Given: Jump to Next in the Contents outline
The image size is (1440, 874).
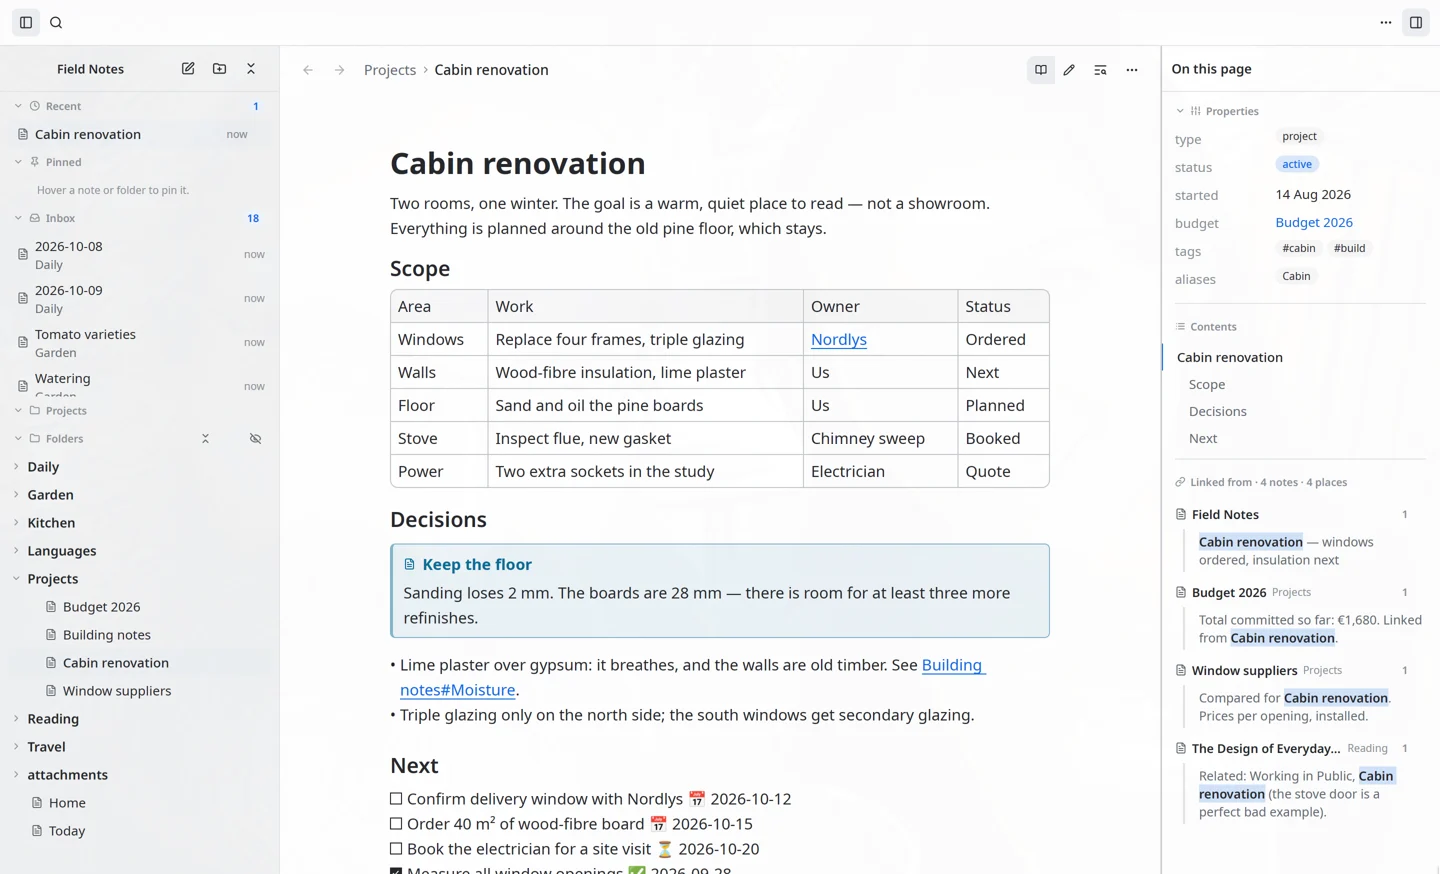Looking at the screenshot, I should 1203,439.
